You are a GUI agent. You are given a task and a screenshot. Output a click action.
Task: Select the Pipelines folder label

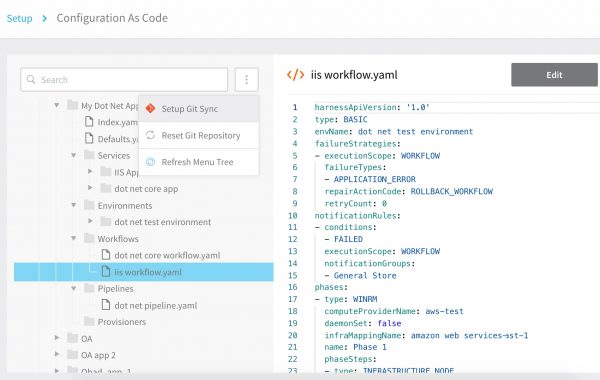(x=116, y=289)
